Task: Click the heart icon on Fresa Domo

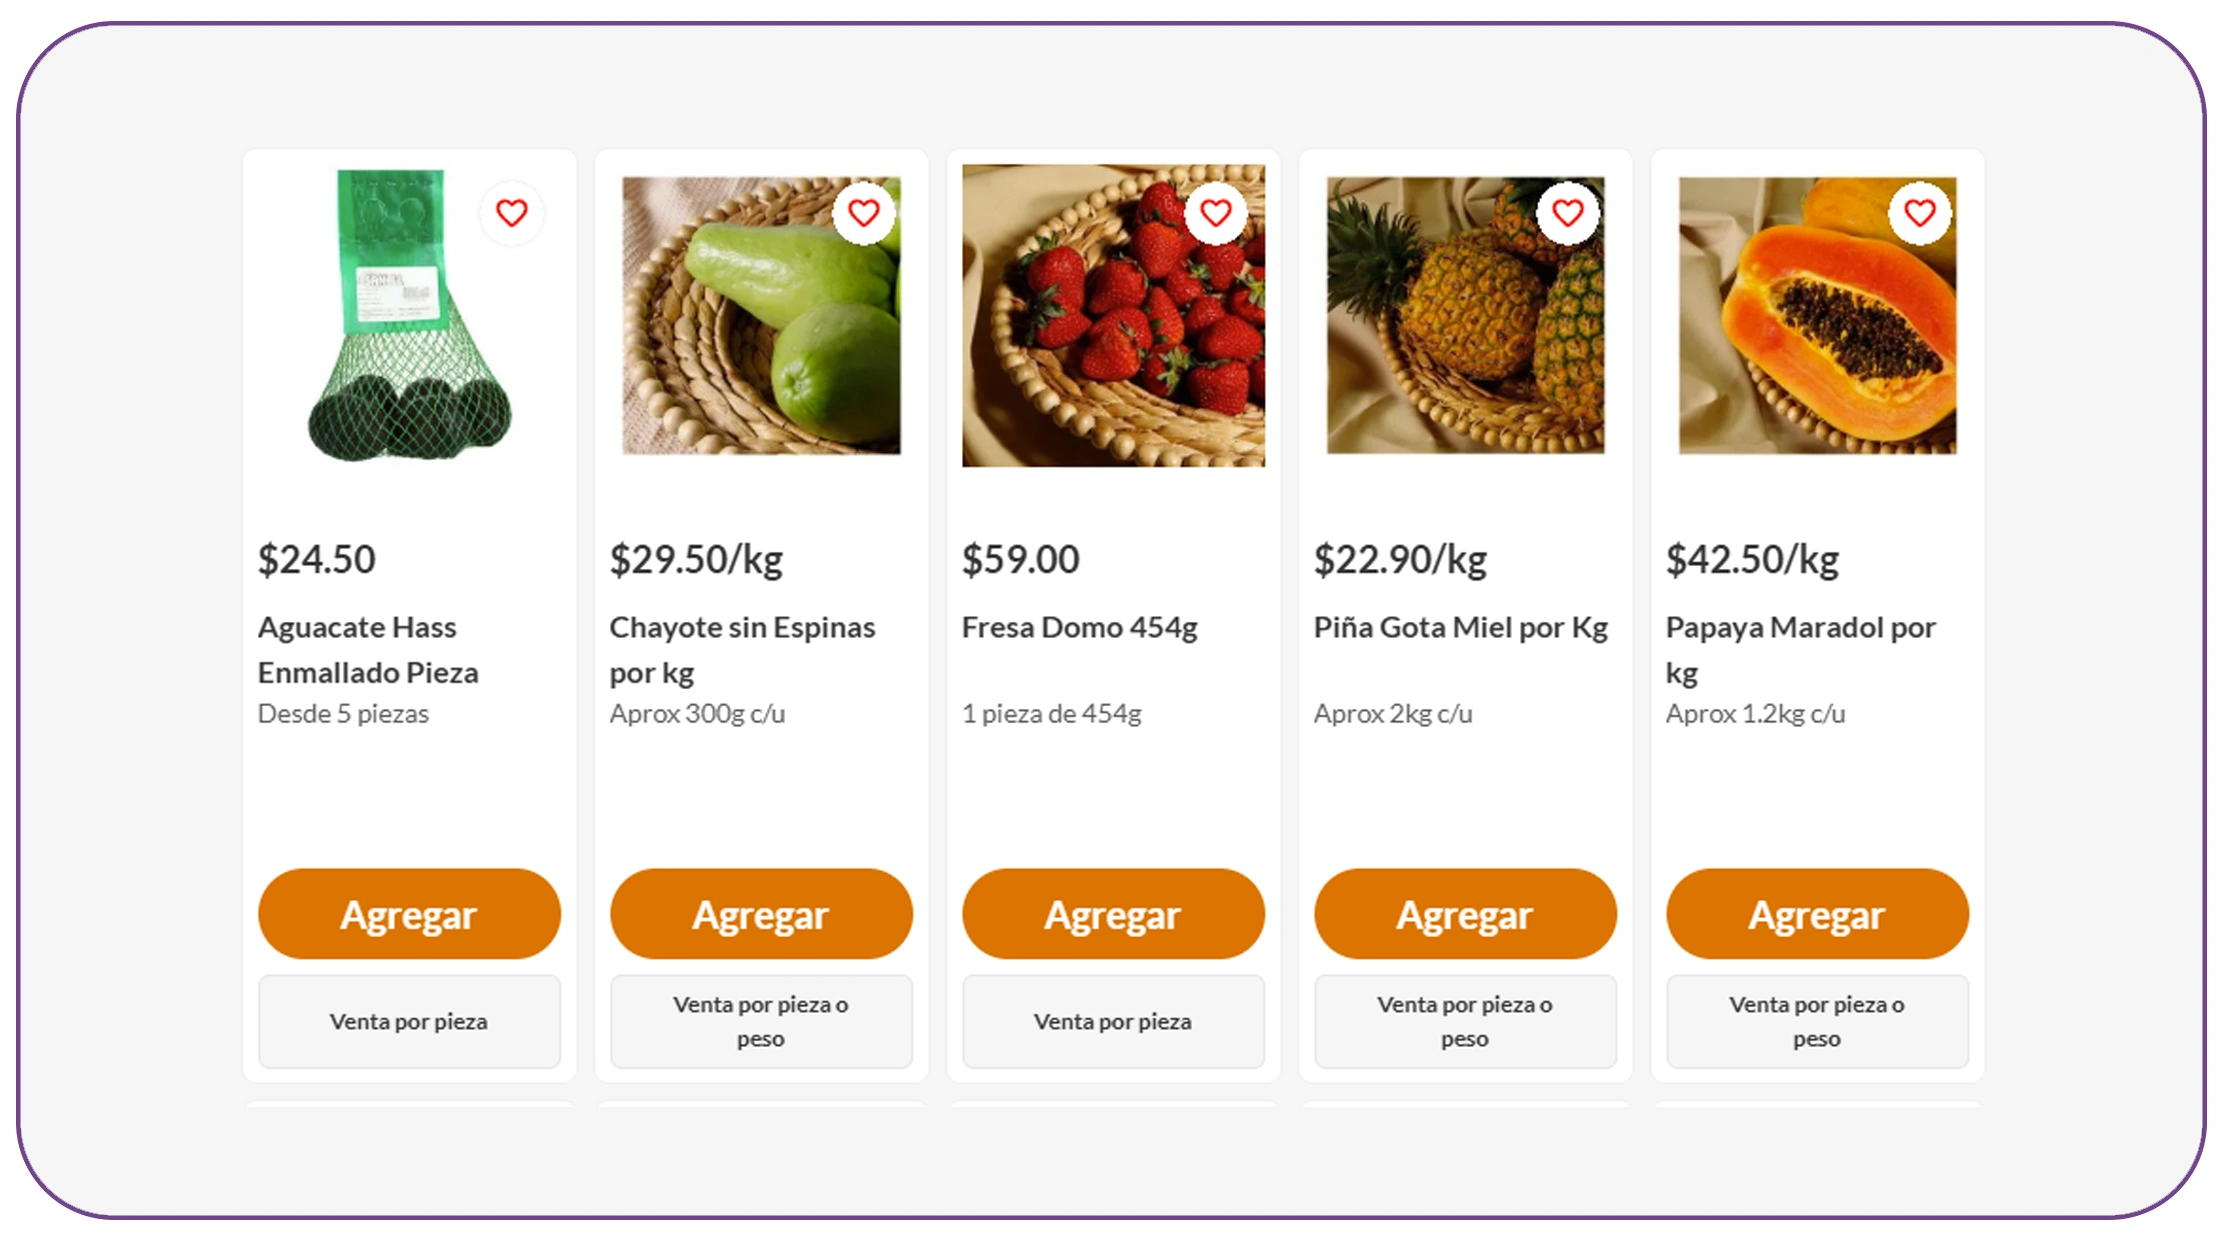Action: (x=1215, y=213)
